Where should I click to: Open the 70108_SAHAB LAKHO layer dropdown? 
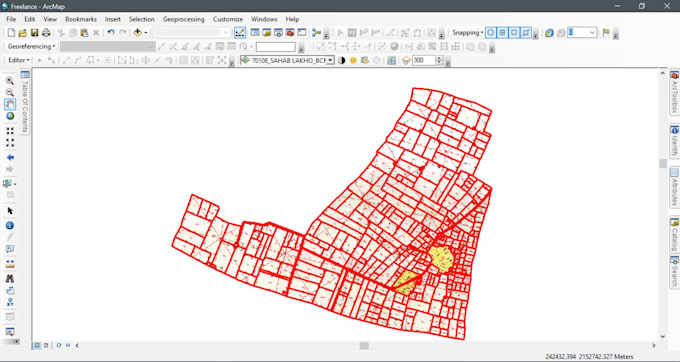pos(330,60)
